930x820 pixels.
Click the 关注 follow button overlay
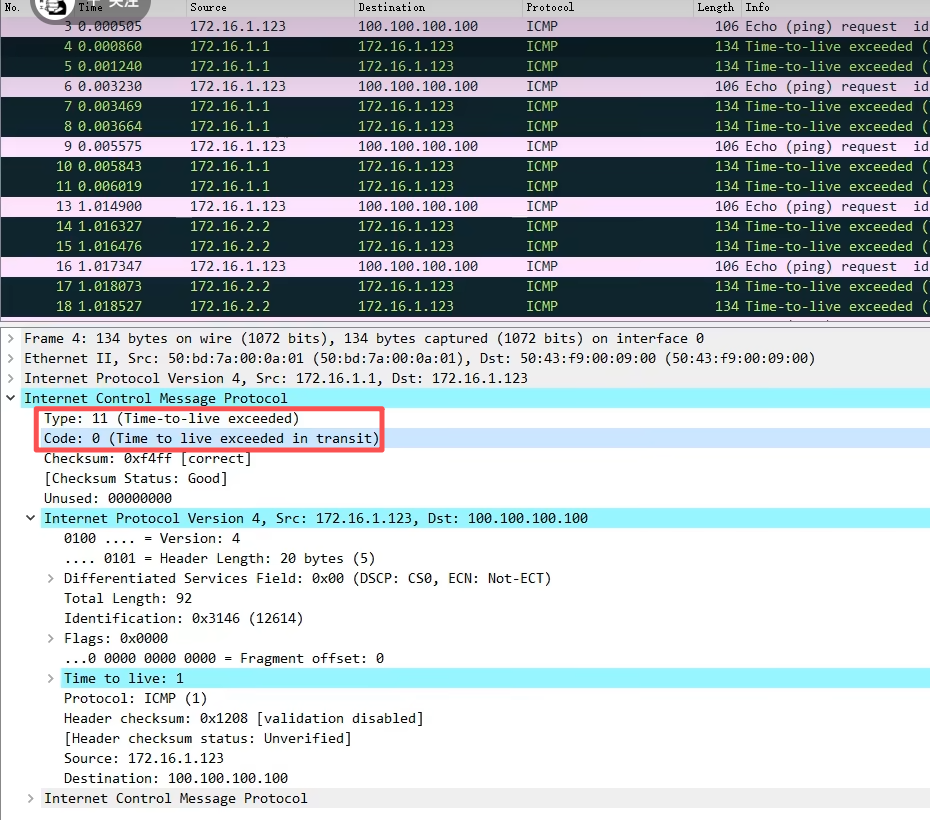[x=122, y=5]
